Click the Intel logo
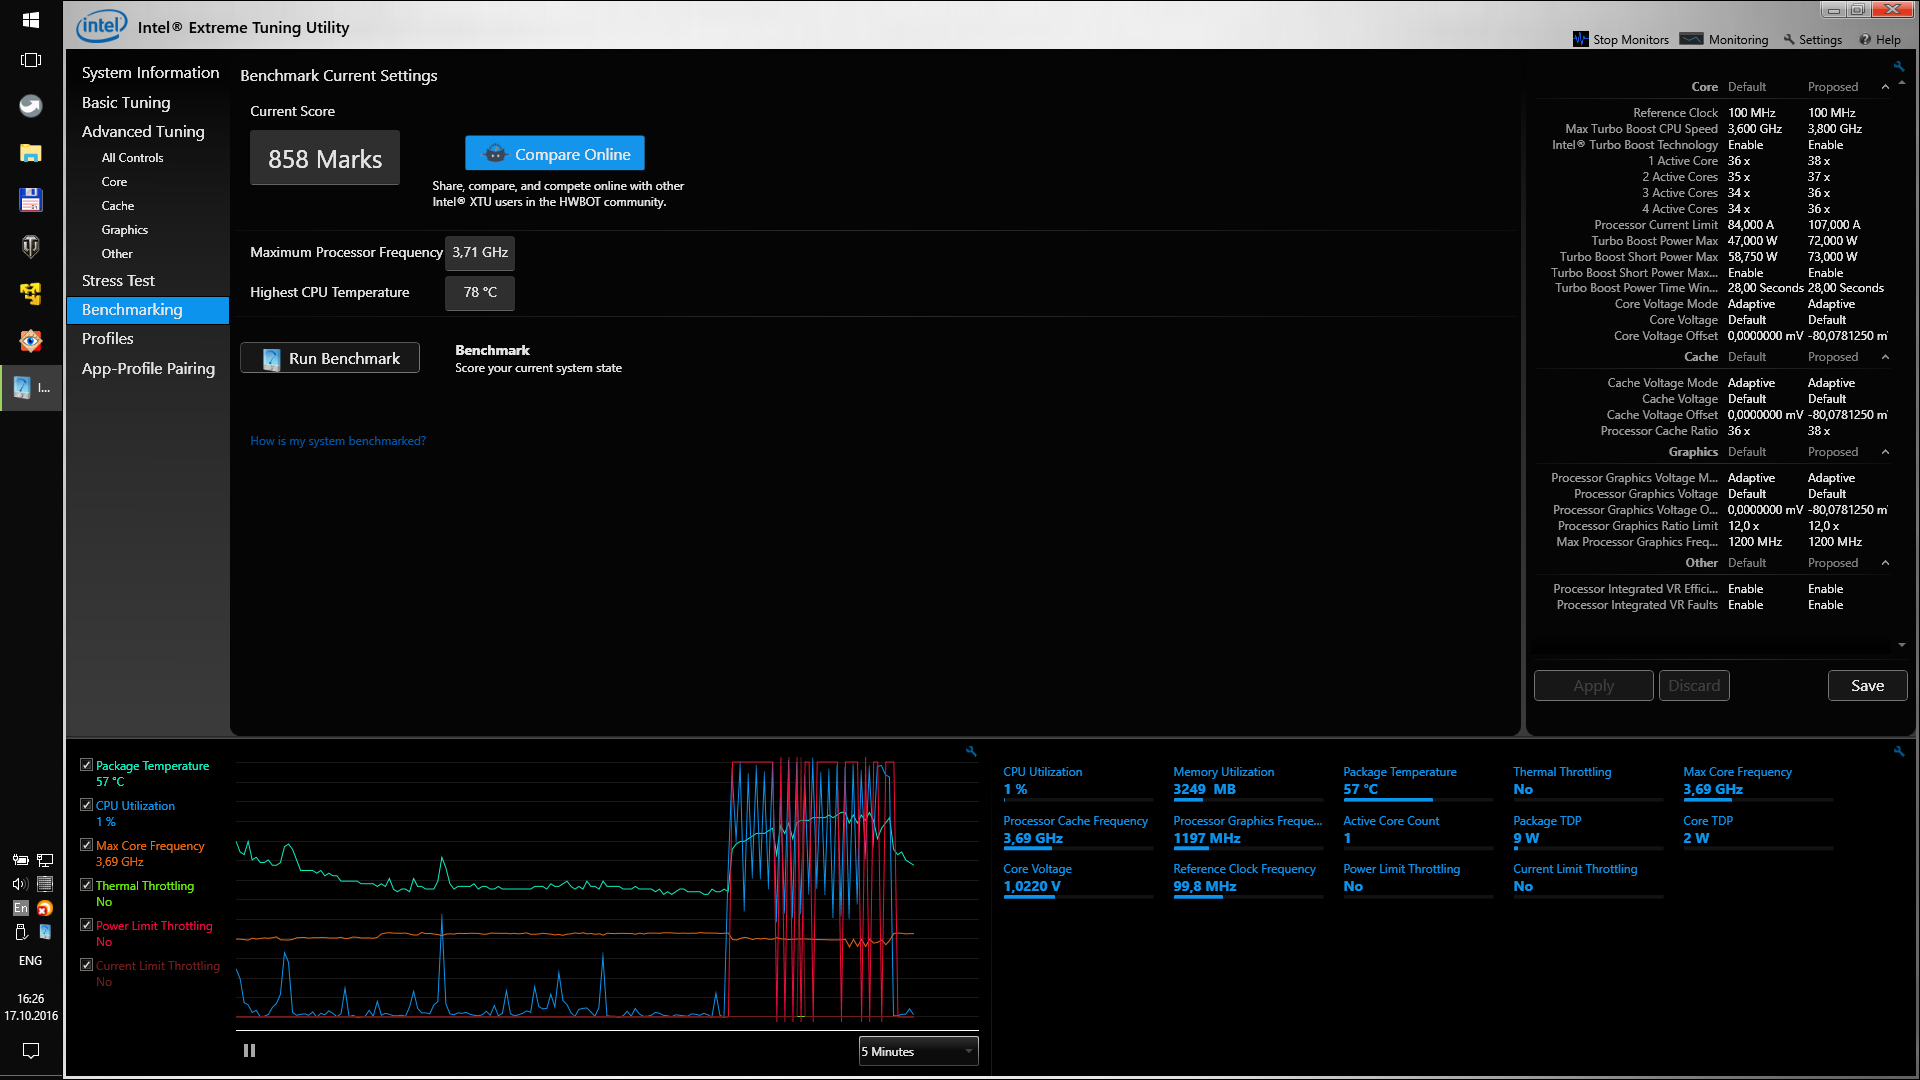This screenshot has width=1920, height=1080. click(x=101, y=26)
